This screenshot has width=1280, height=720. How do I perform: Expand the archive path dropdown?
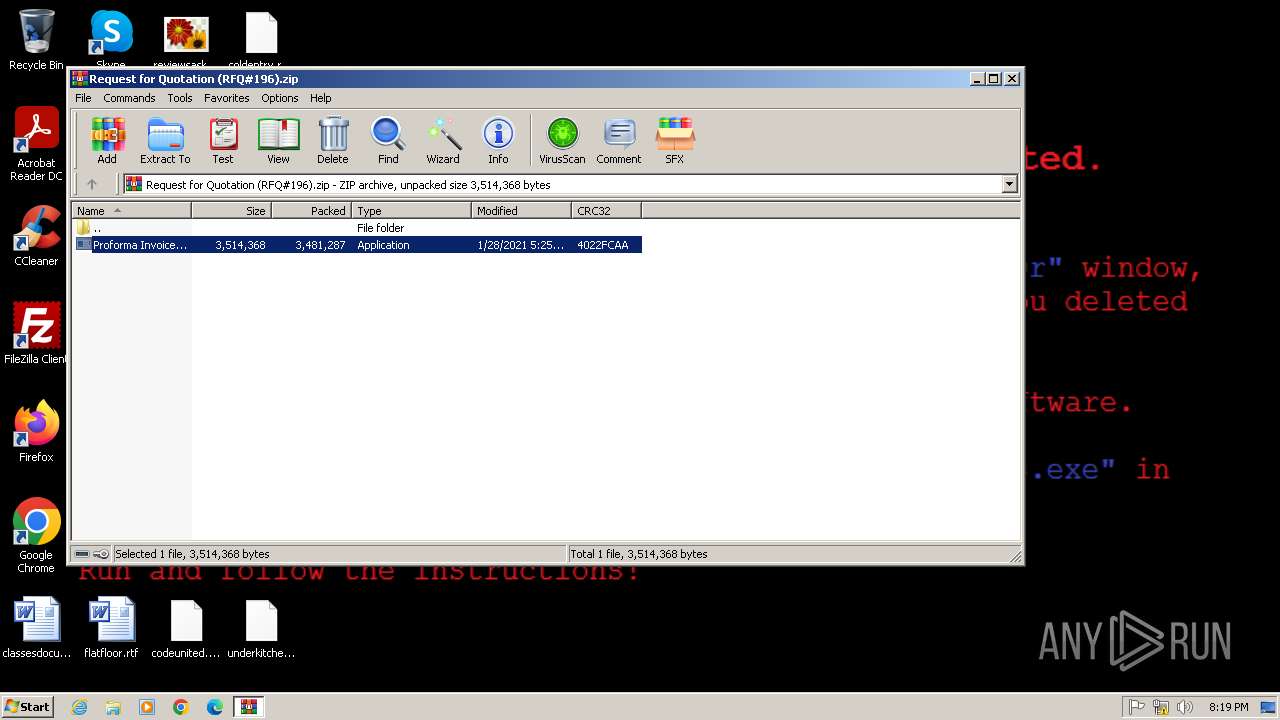(1009, 184)
